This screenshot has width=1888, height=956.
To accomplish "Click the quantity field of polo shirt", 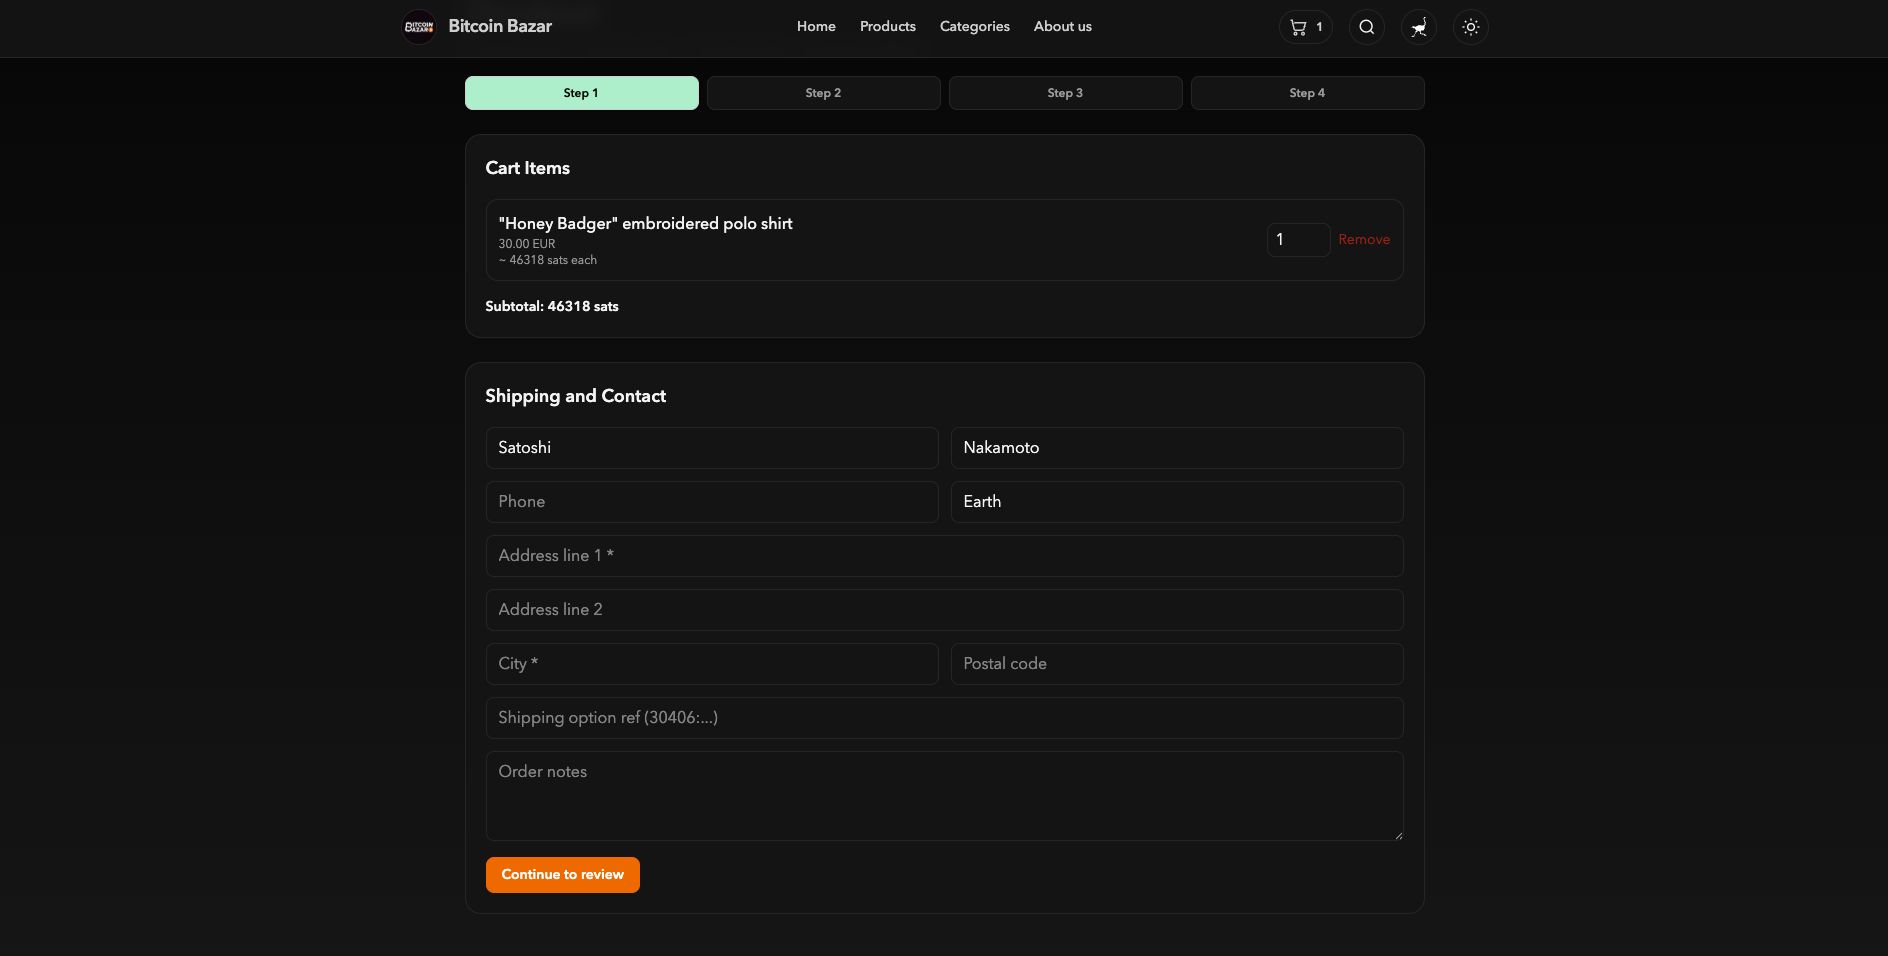I will [x=1298, y=240].
